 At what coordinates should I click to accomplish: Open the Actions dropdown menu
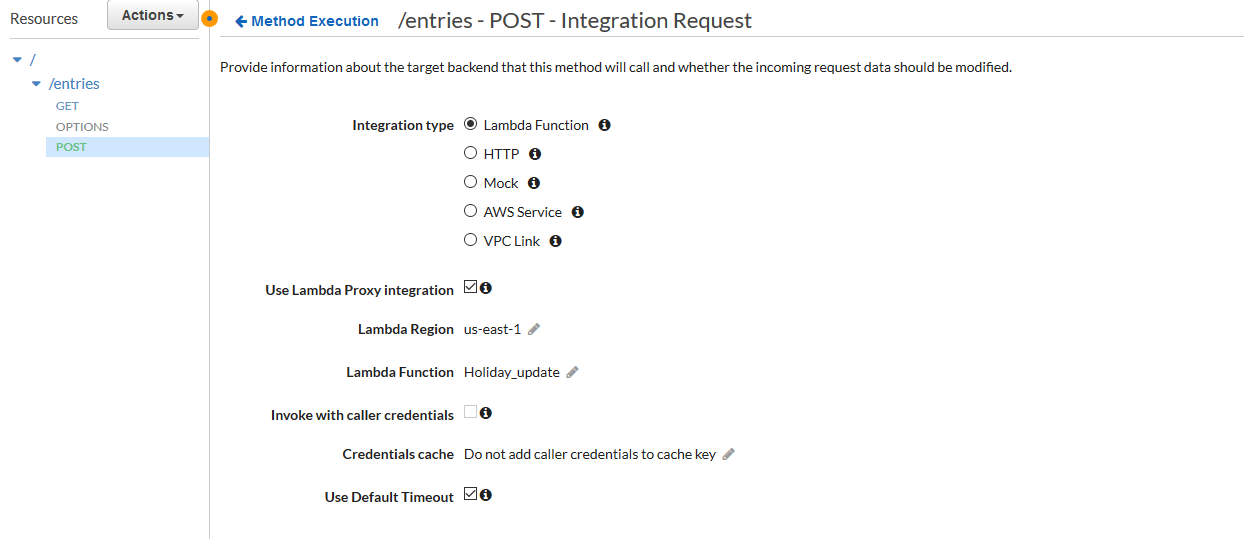(153, 15)
